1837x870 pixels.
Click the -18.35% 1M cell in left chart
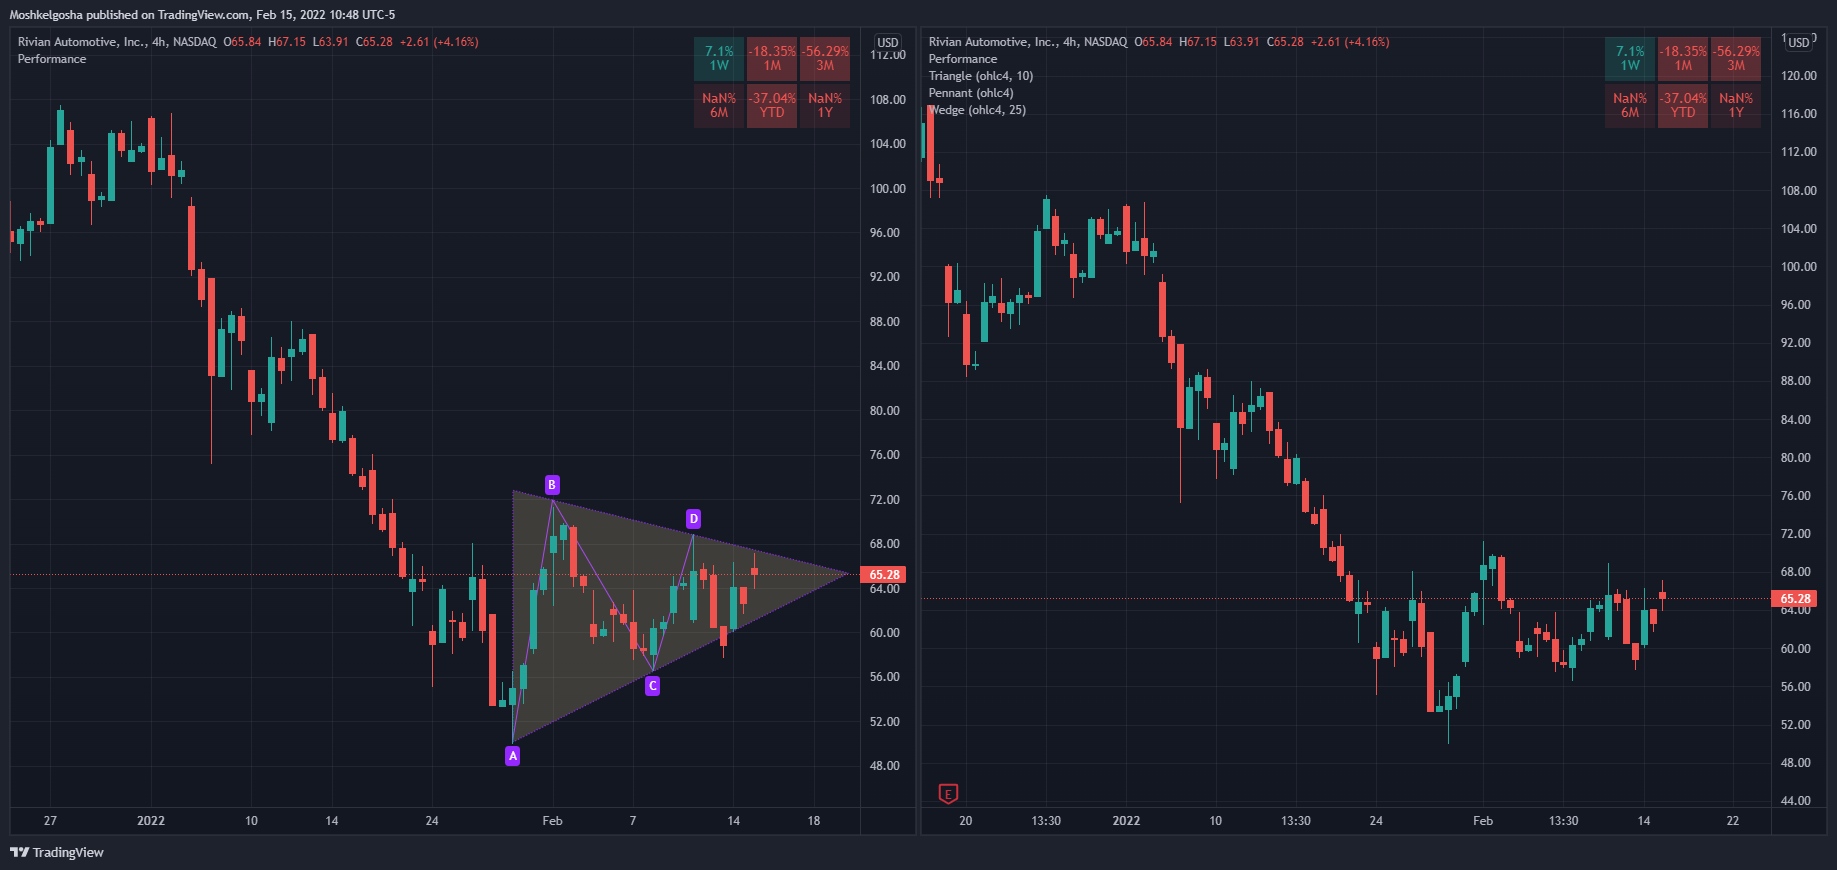(x=772, y=58)
